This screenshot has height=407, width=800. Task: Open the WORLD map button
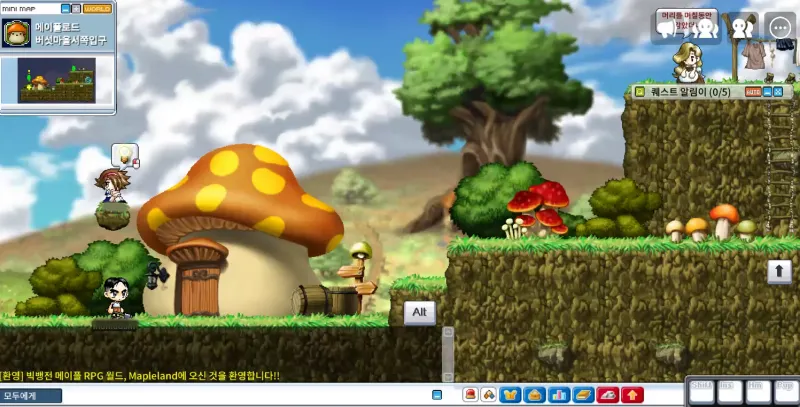coord(97,9)
